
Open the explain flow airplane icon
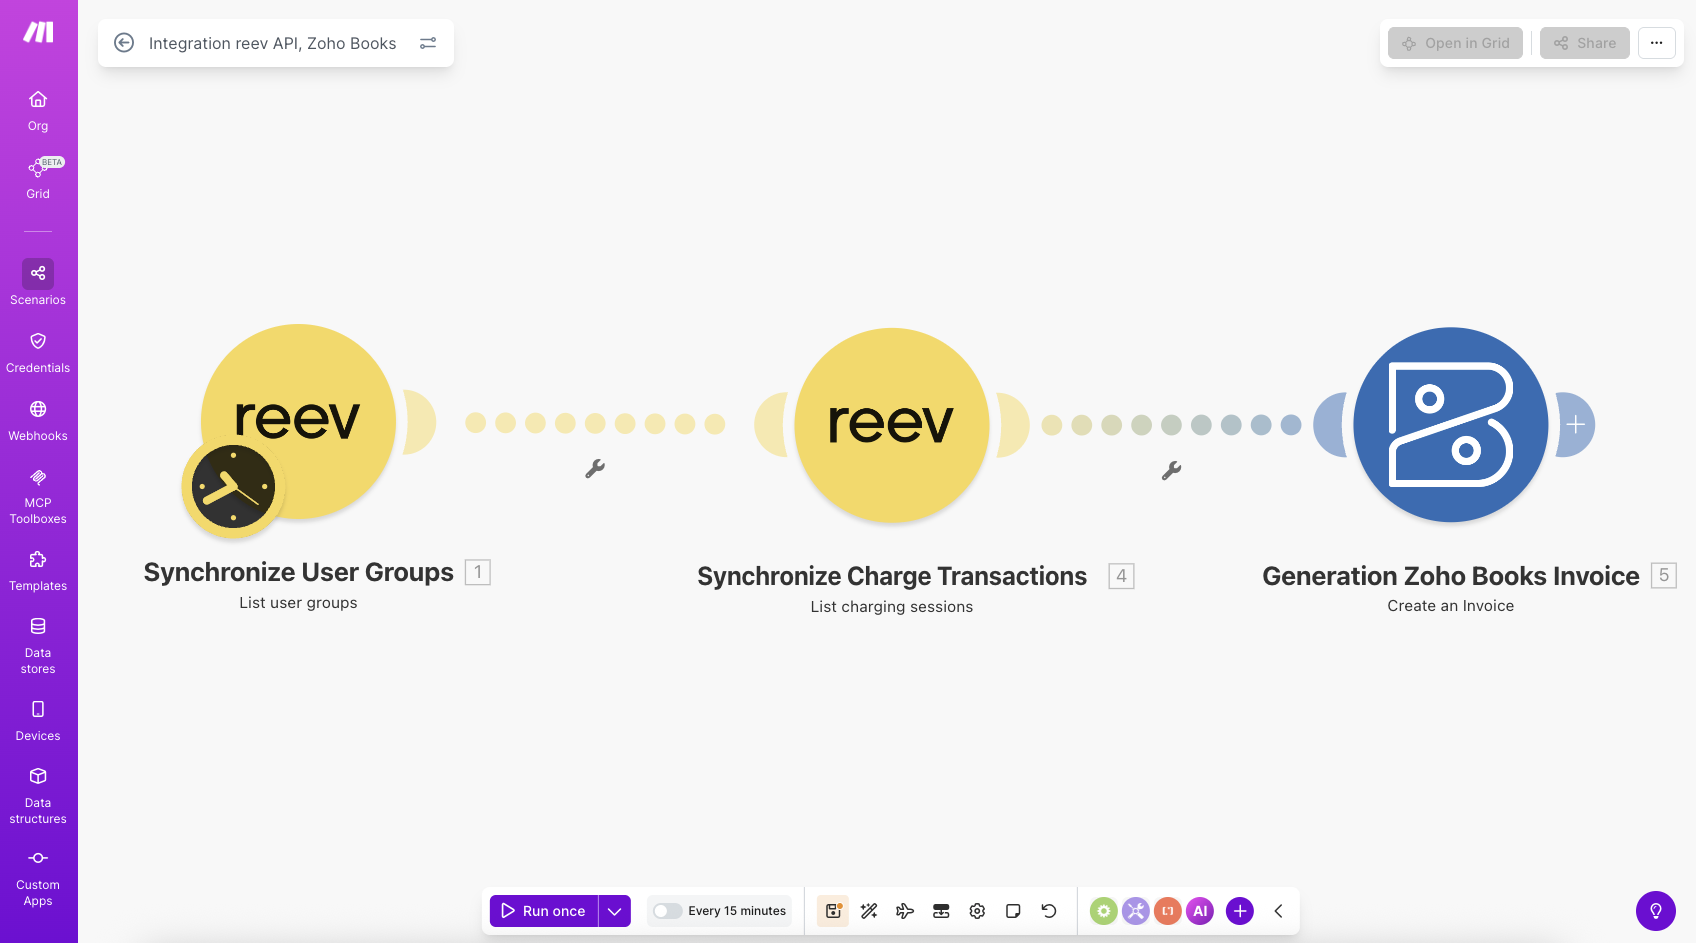(x=905, y=911)
